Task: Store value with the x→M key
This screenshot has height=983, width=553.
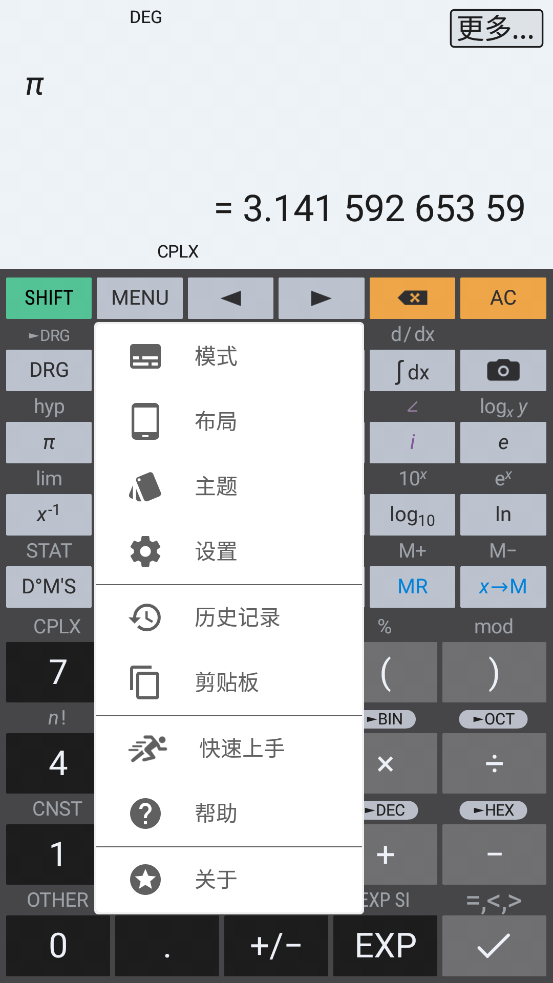Action: [x=503, y=587]
